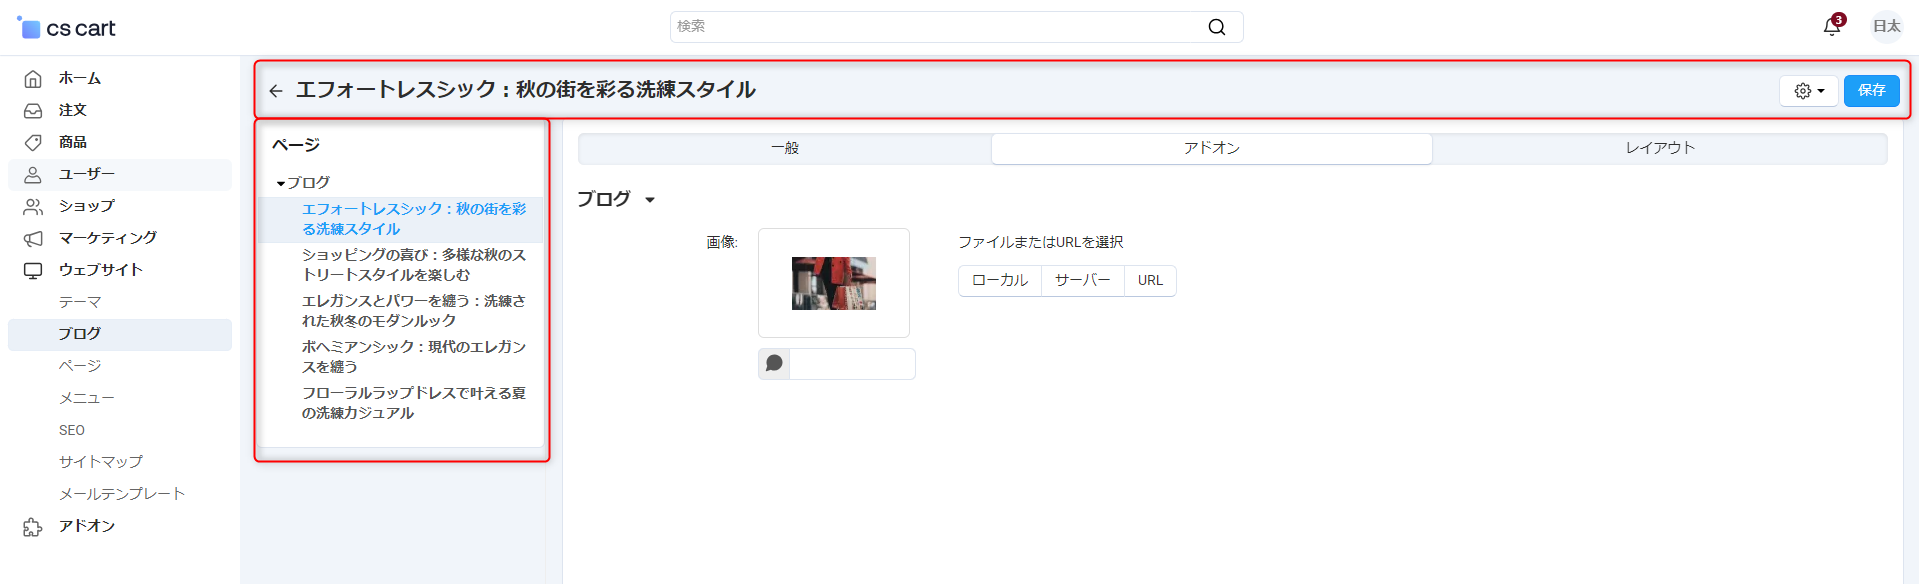Click the blog image thumbnail

point(833,283)
